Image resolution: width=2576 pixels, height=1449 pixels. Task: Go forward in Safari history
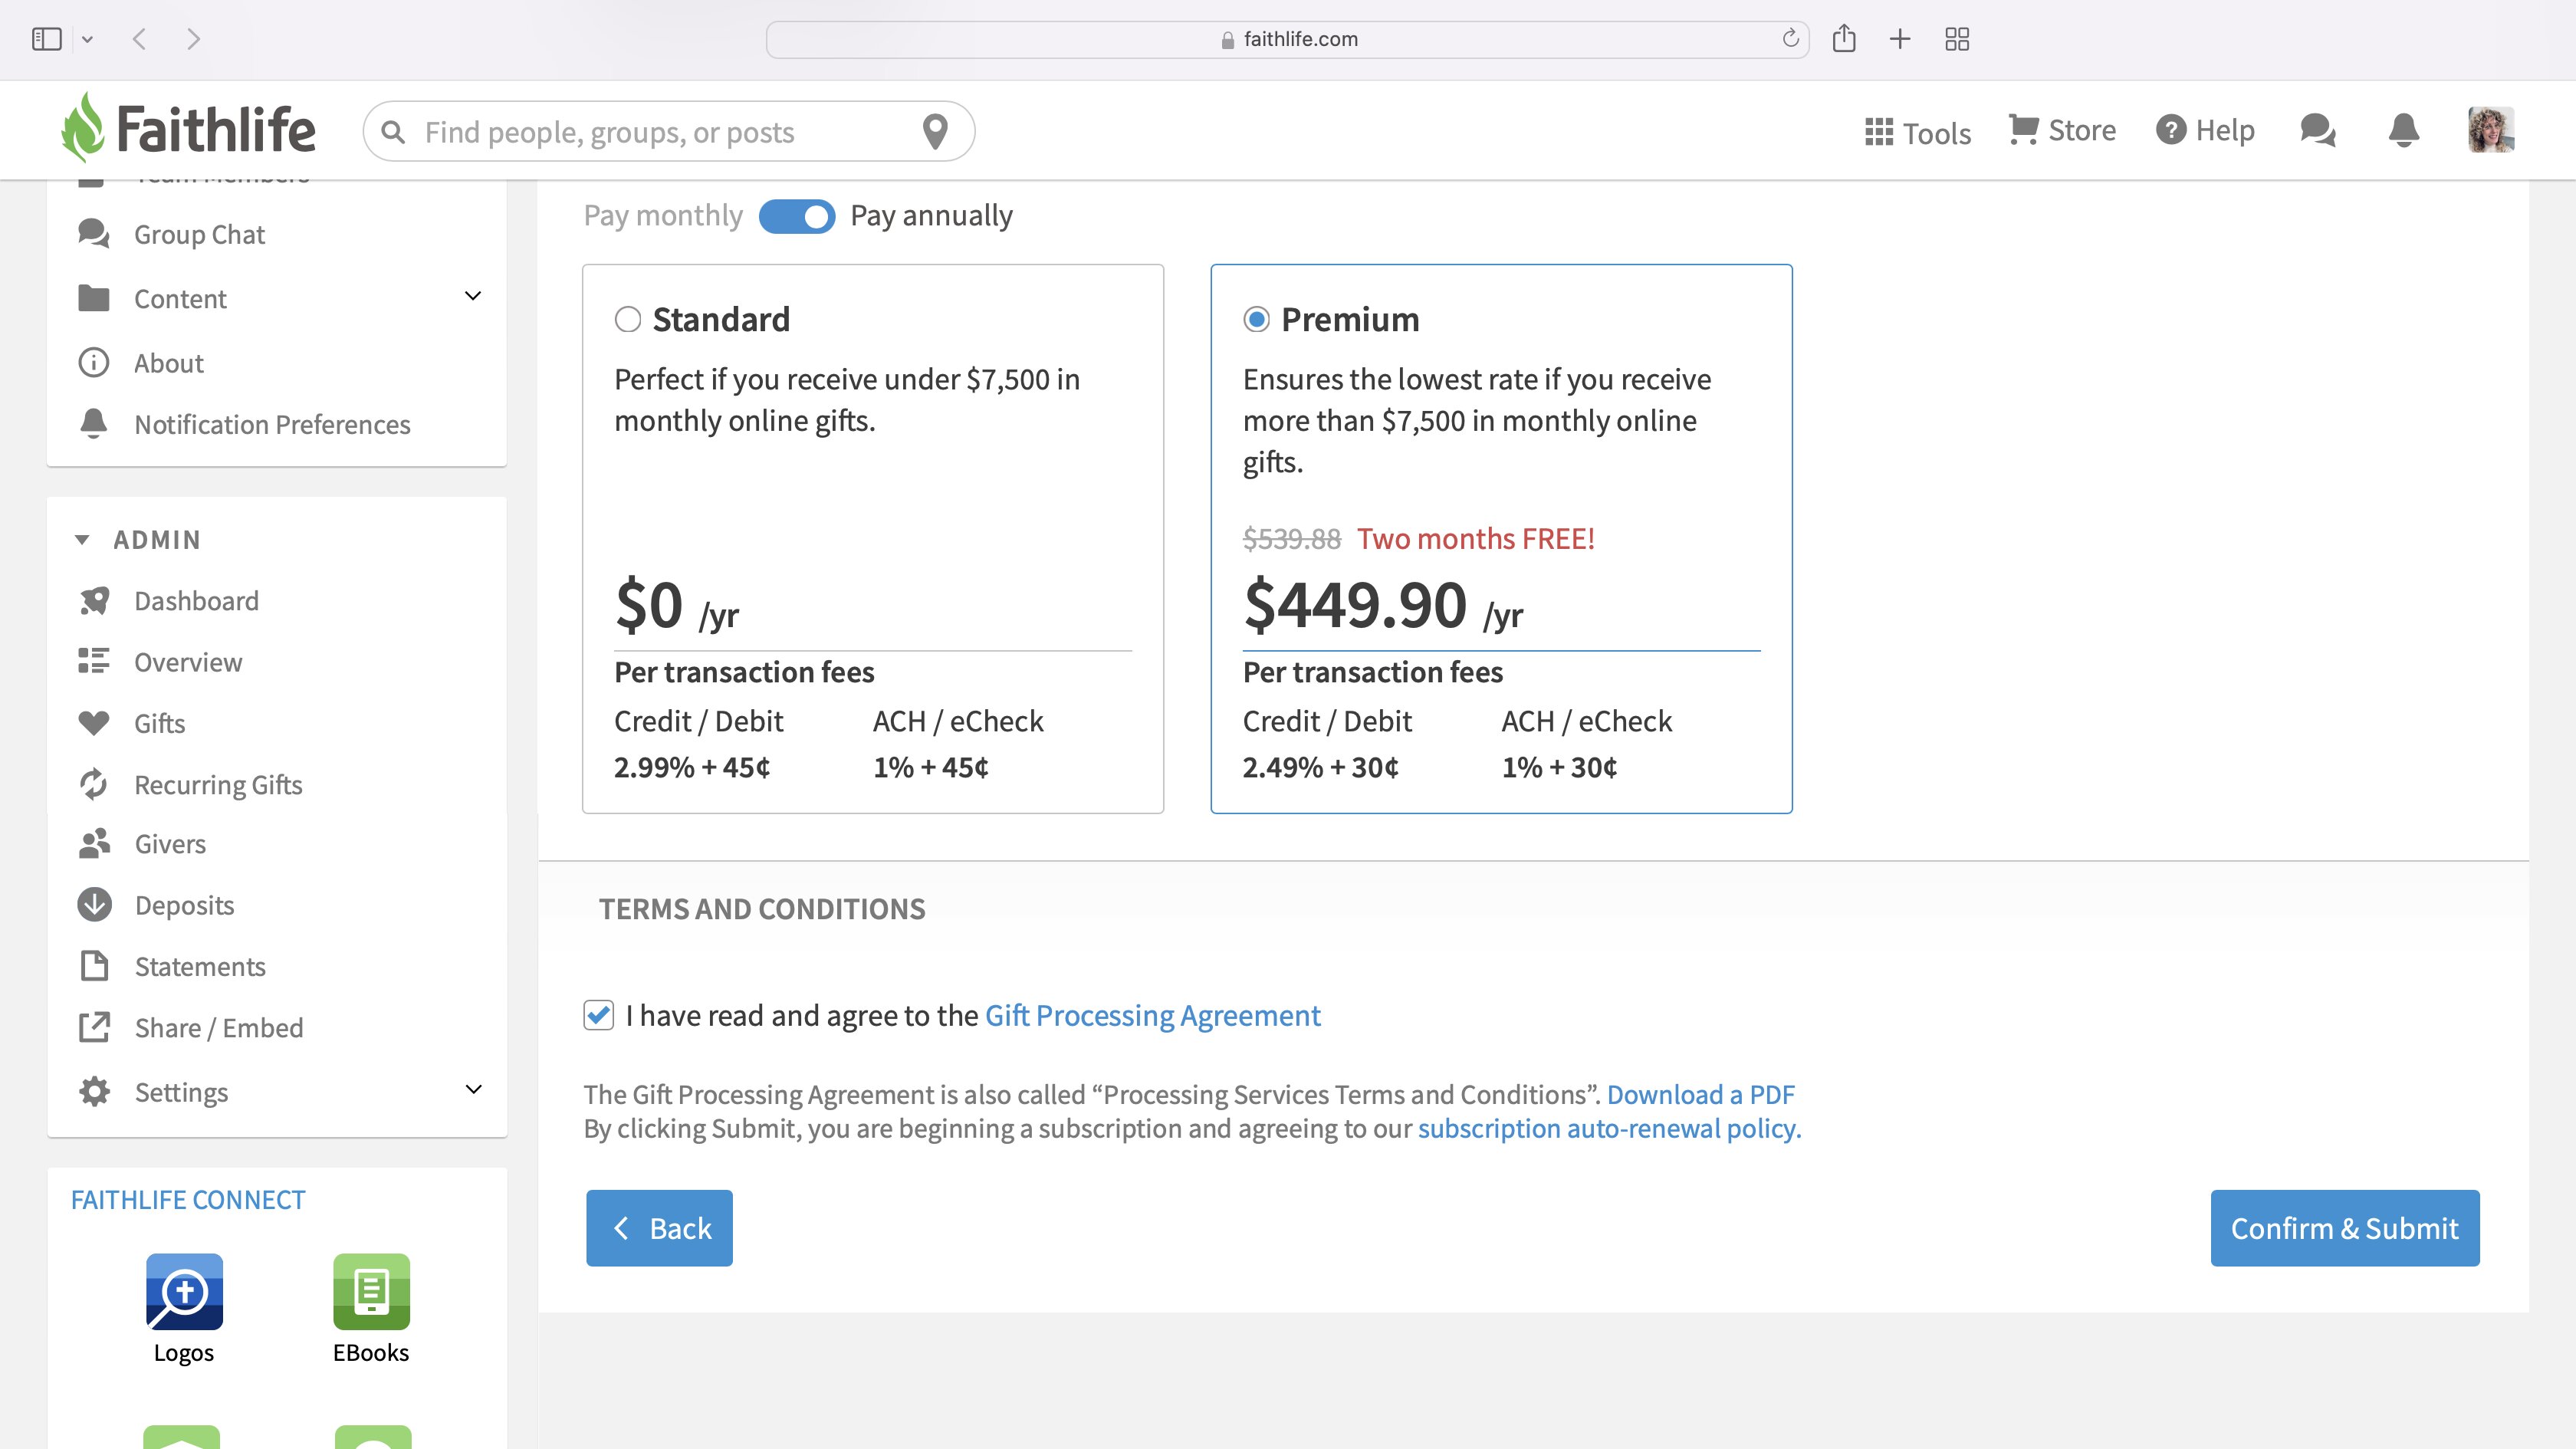pos(193,39)
